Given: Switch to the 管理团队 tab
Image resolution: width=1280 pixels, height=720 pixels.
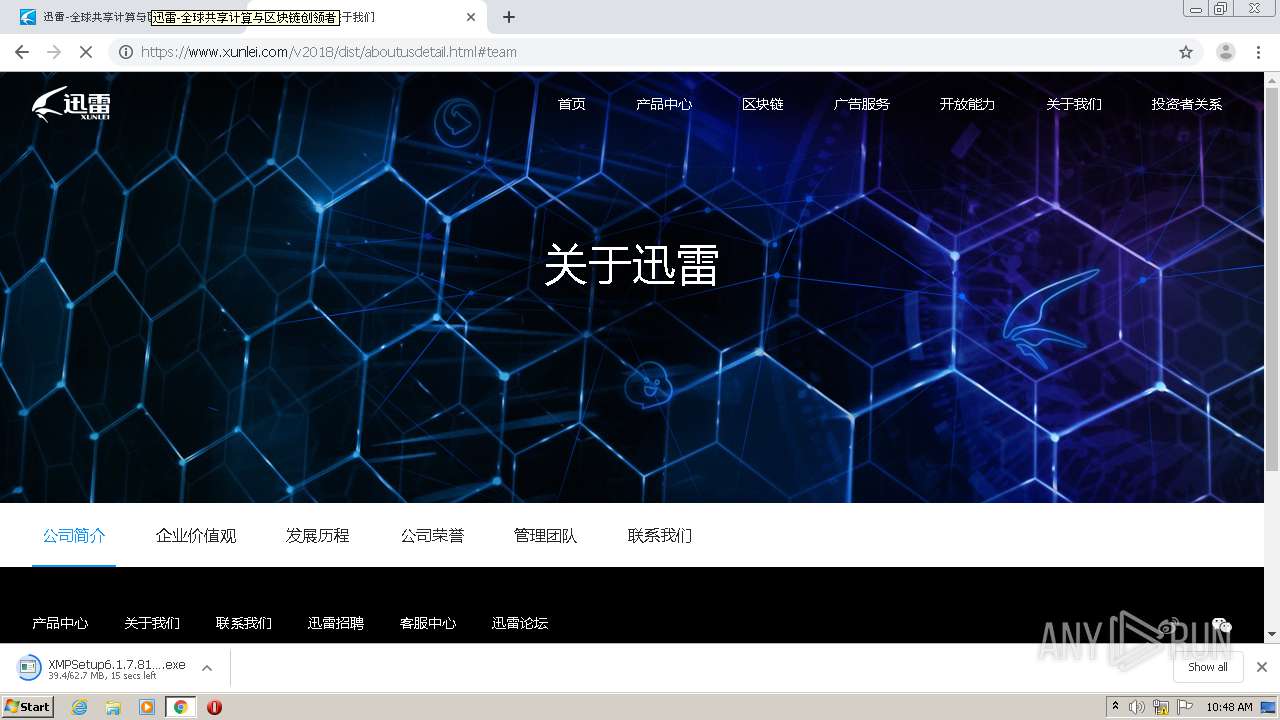Looking at the screenshot, I should [x=545, y=536].
